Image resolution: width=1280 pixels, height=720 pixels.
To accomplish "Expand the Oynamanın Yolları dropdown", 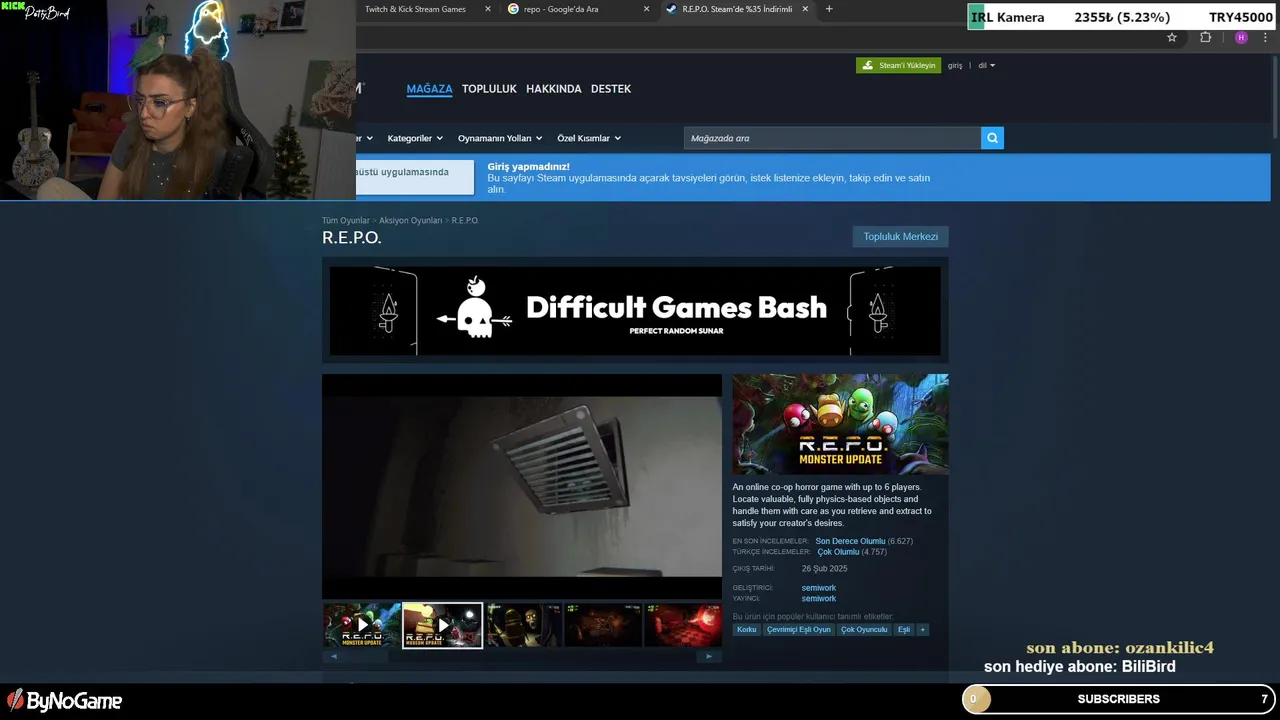I will 499,138.
